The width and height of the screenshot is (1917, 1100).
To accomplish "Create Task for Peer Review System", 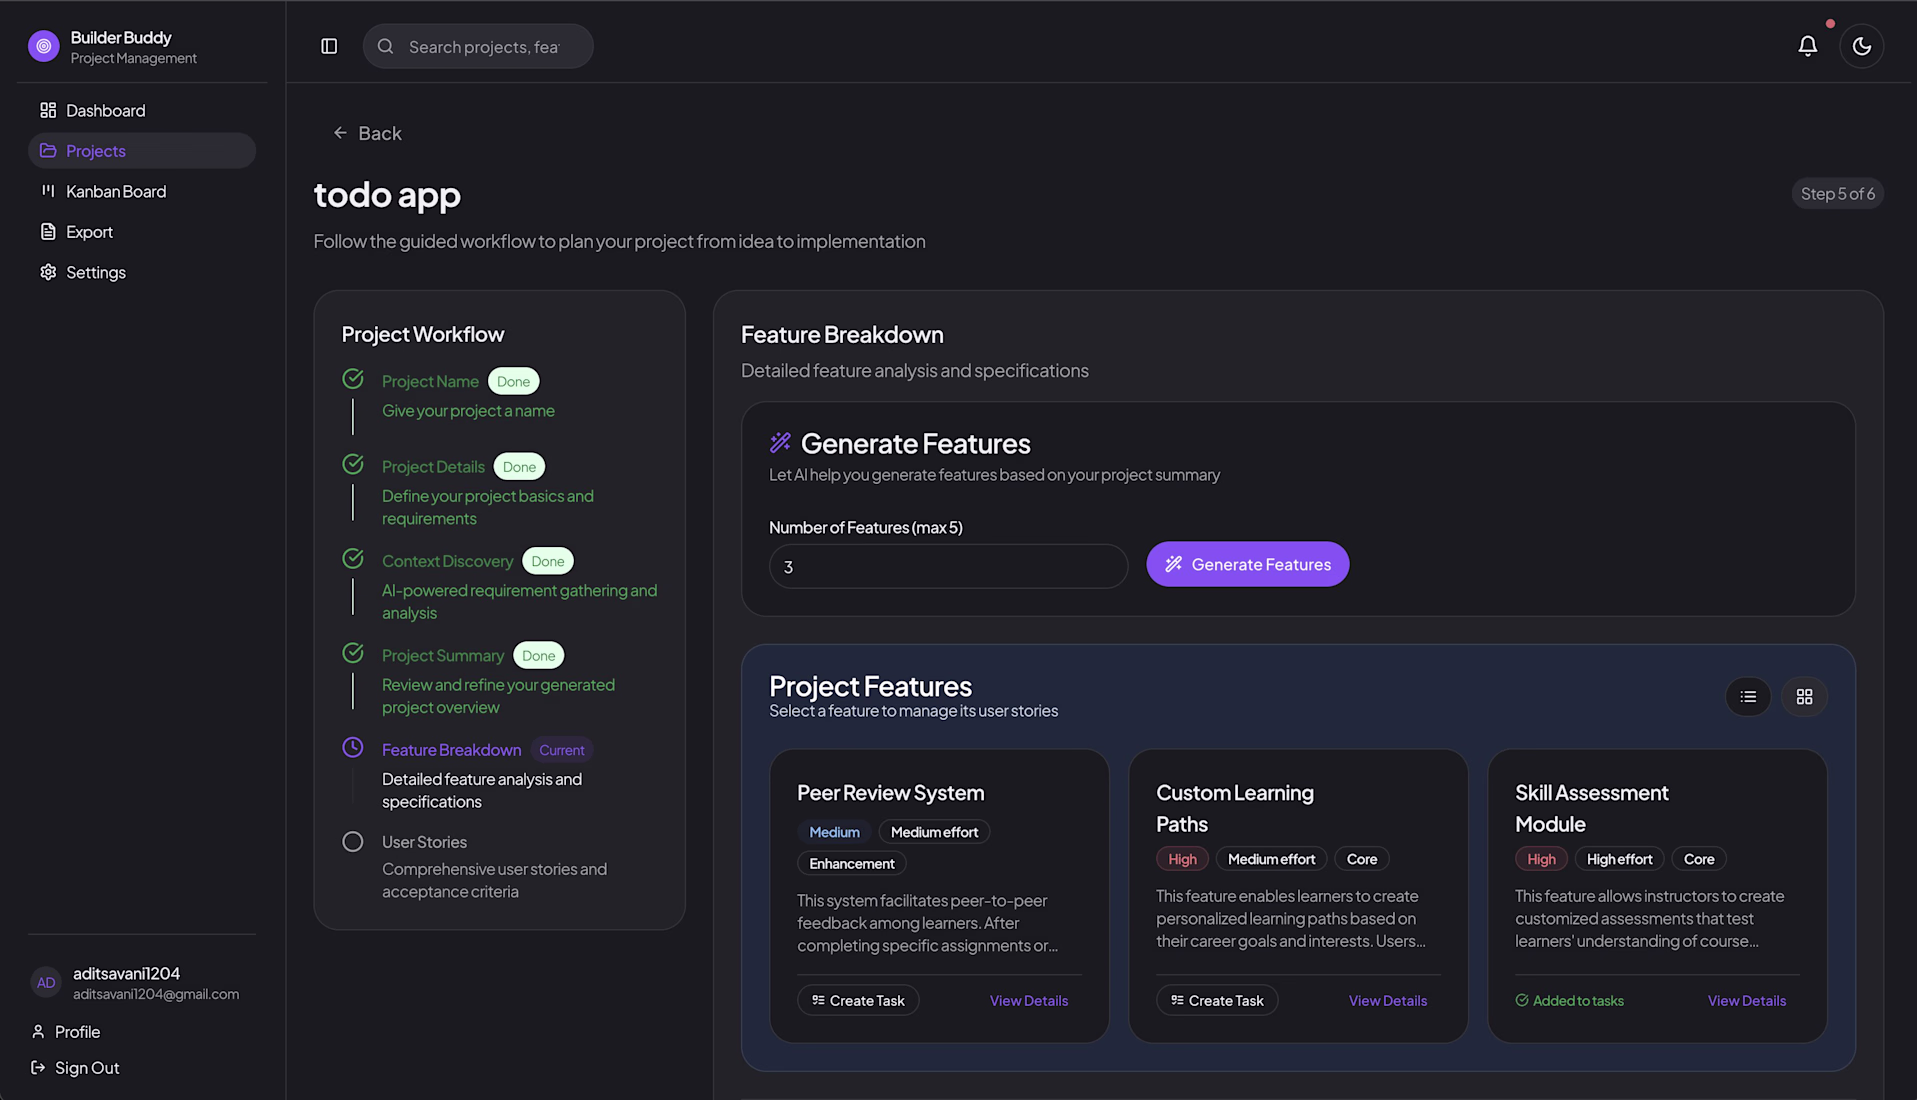I will point(858,1000).
